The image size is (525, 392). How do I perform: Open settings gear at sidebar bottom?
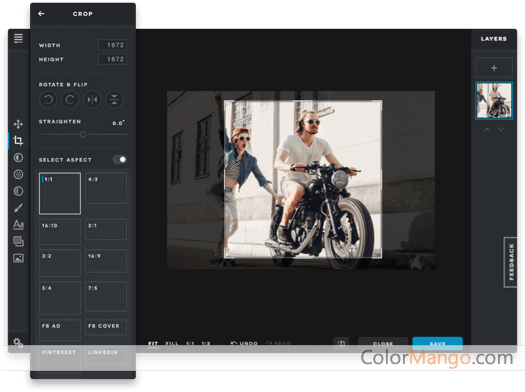coord(18,343)
